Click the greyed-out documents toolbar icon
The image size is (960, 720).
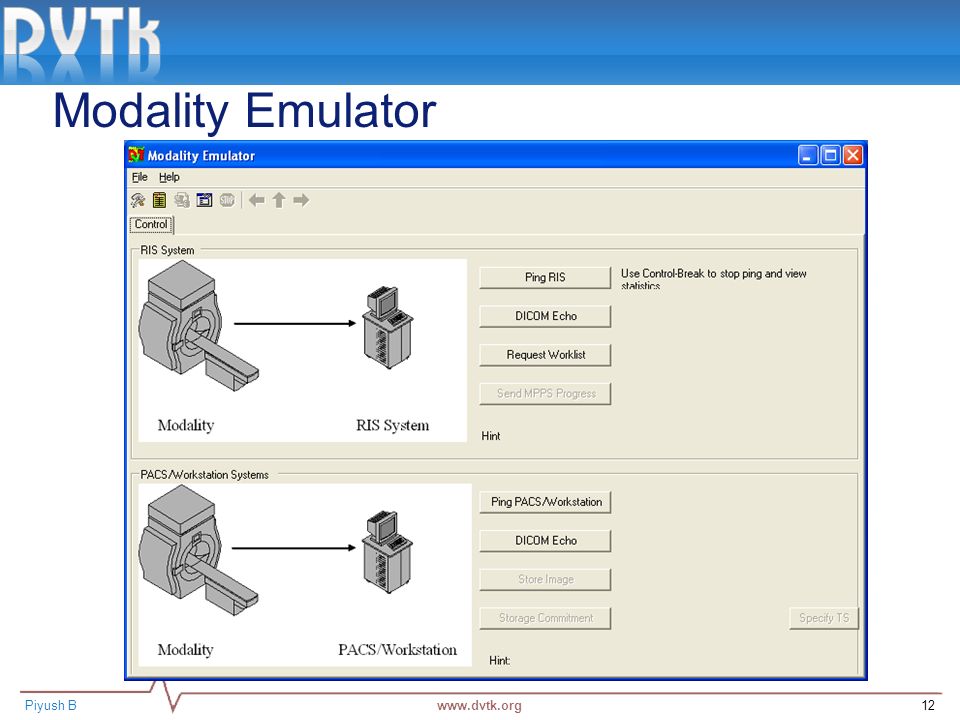pos(182,200)
